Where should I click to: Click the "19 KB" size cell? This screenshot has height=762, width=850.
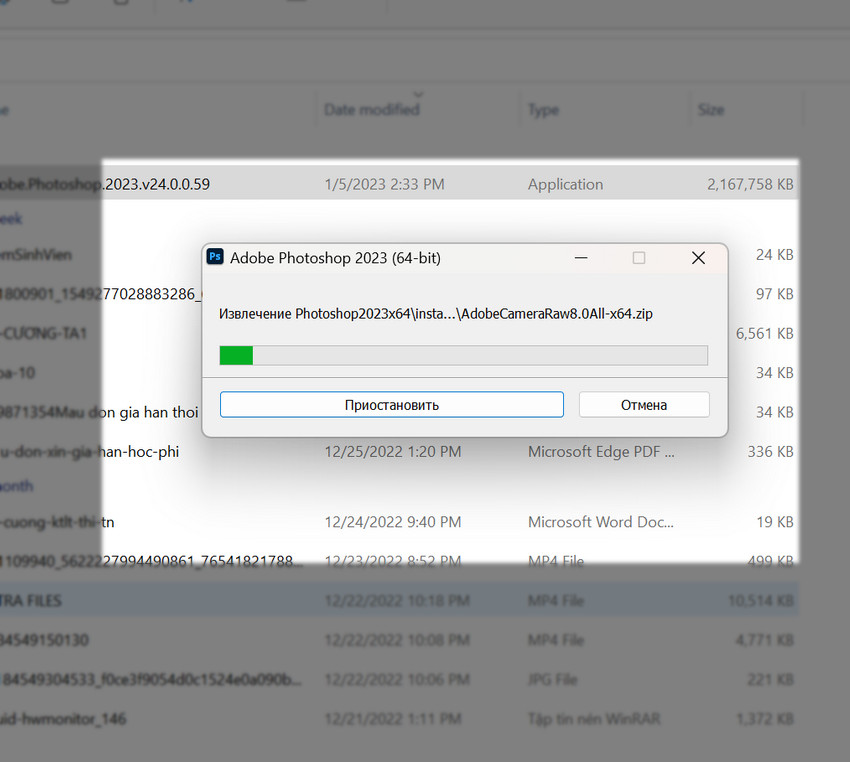(x=775, y=522)
